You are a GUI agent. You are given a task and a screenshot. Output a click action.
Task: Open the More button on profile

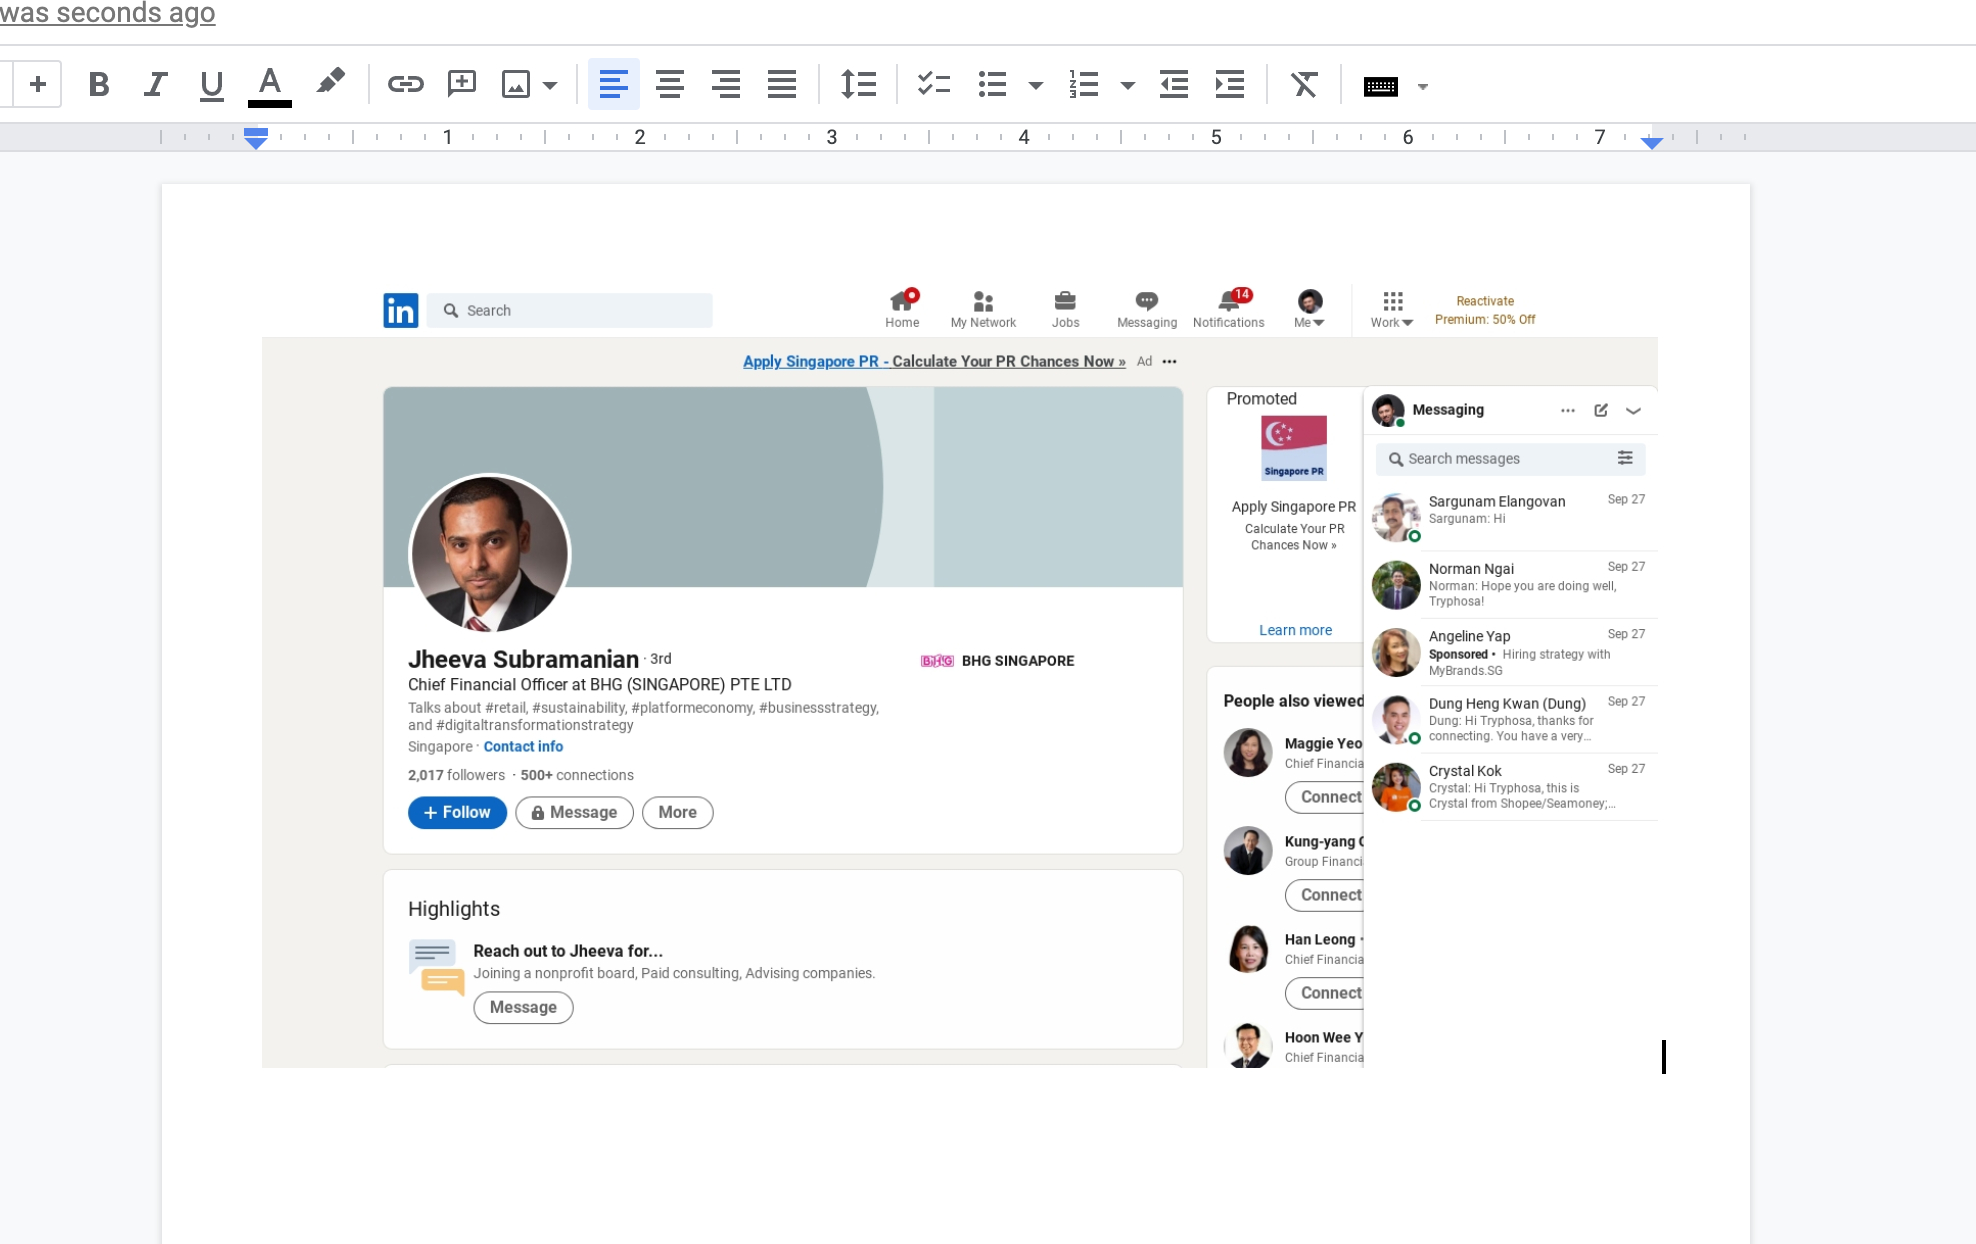click(x=677, y=812)
